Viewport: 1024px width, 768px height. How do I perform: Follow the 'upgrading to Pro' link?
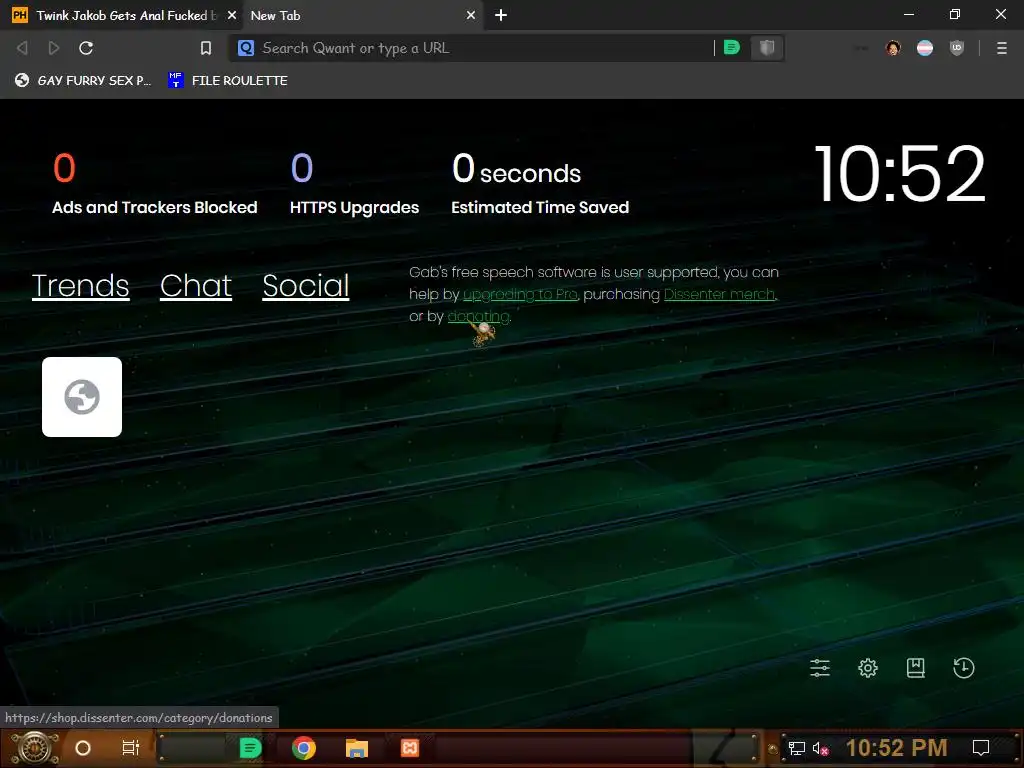point(520,295)
